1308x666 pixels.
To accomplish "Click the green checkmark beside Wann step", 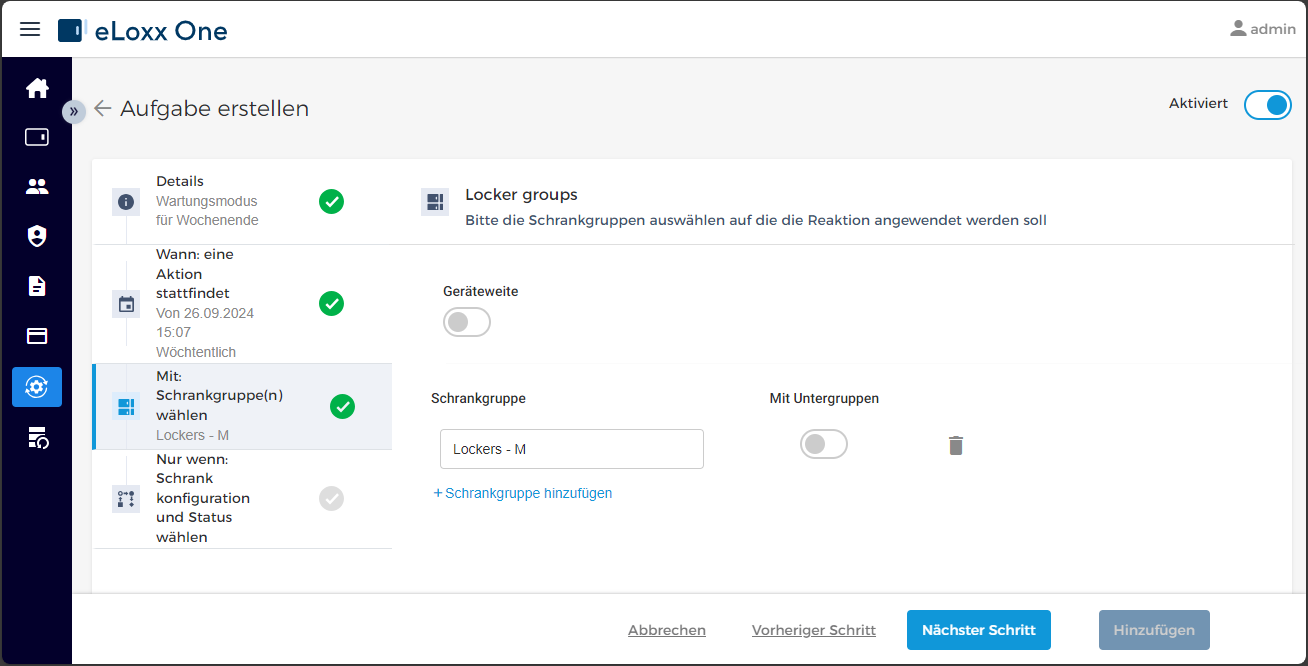I will (331, 303).
